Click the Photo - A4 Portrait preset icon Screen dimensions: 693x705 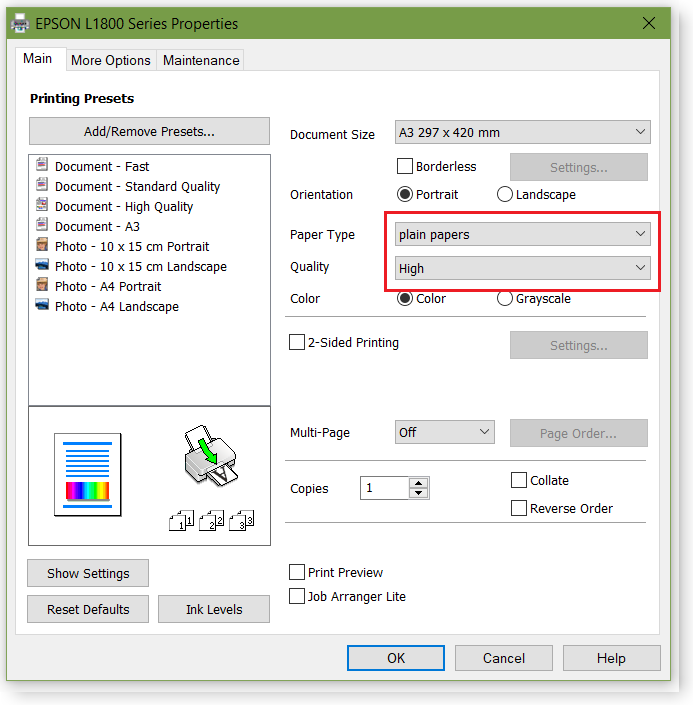pos(42,285)
